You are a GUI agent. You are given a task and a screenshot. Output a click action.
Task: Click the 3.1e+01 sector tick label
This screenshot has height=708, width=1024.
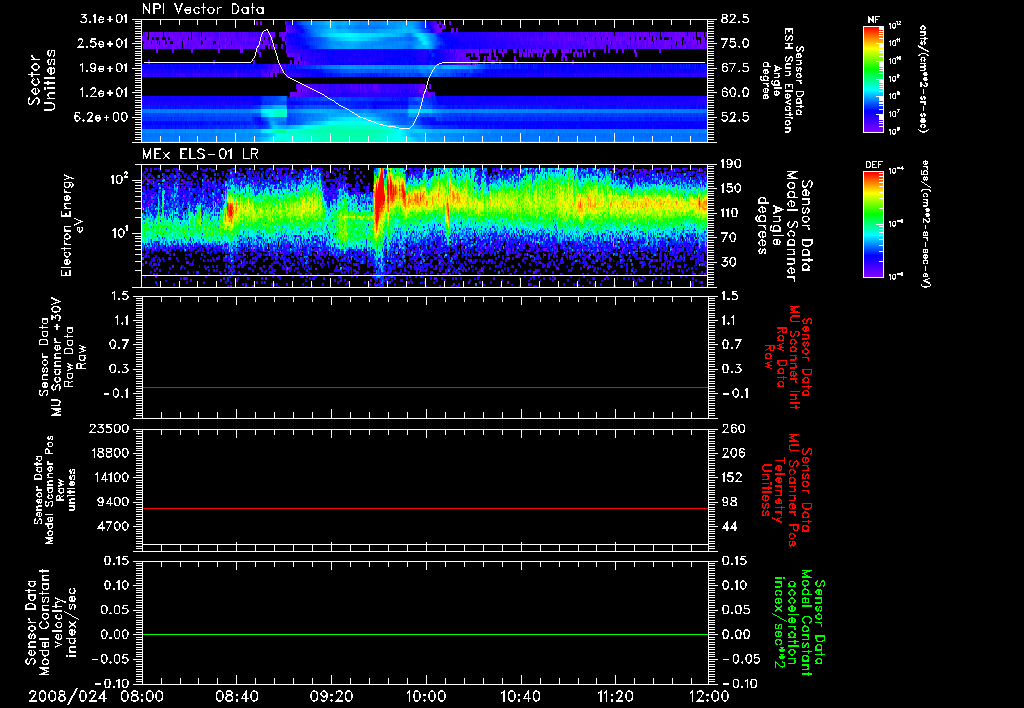pos(106,19)
